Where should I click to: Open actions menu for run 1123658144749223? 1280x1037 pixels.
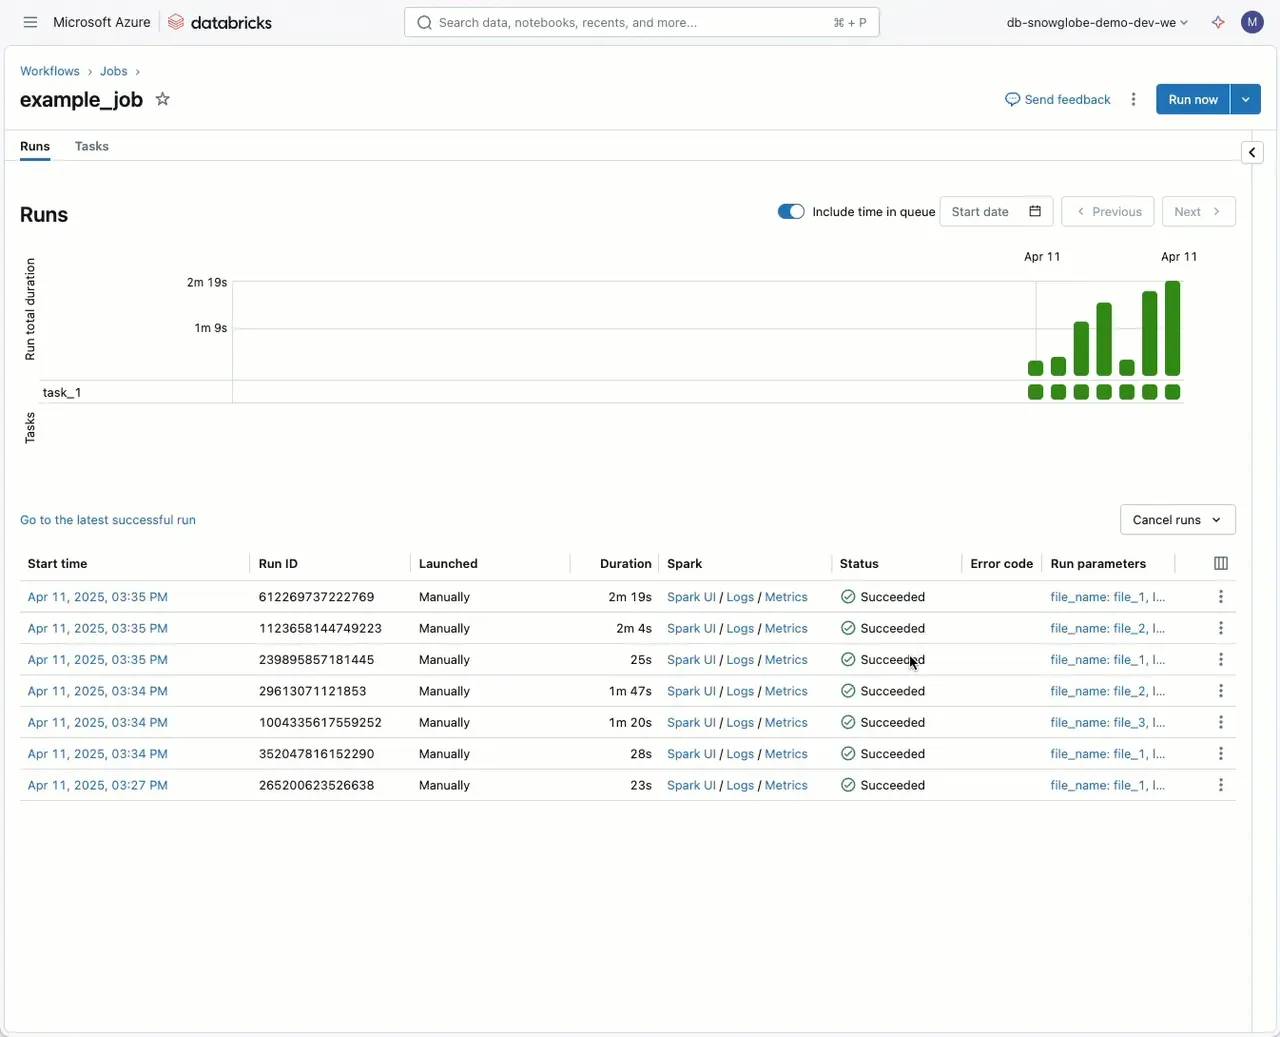(1221, 628)
